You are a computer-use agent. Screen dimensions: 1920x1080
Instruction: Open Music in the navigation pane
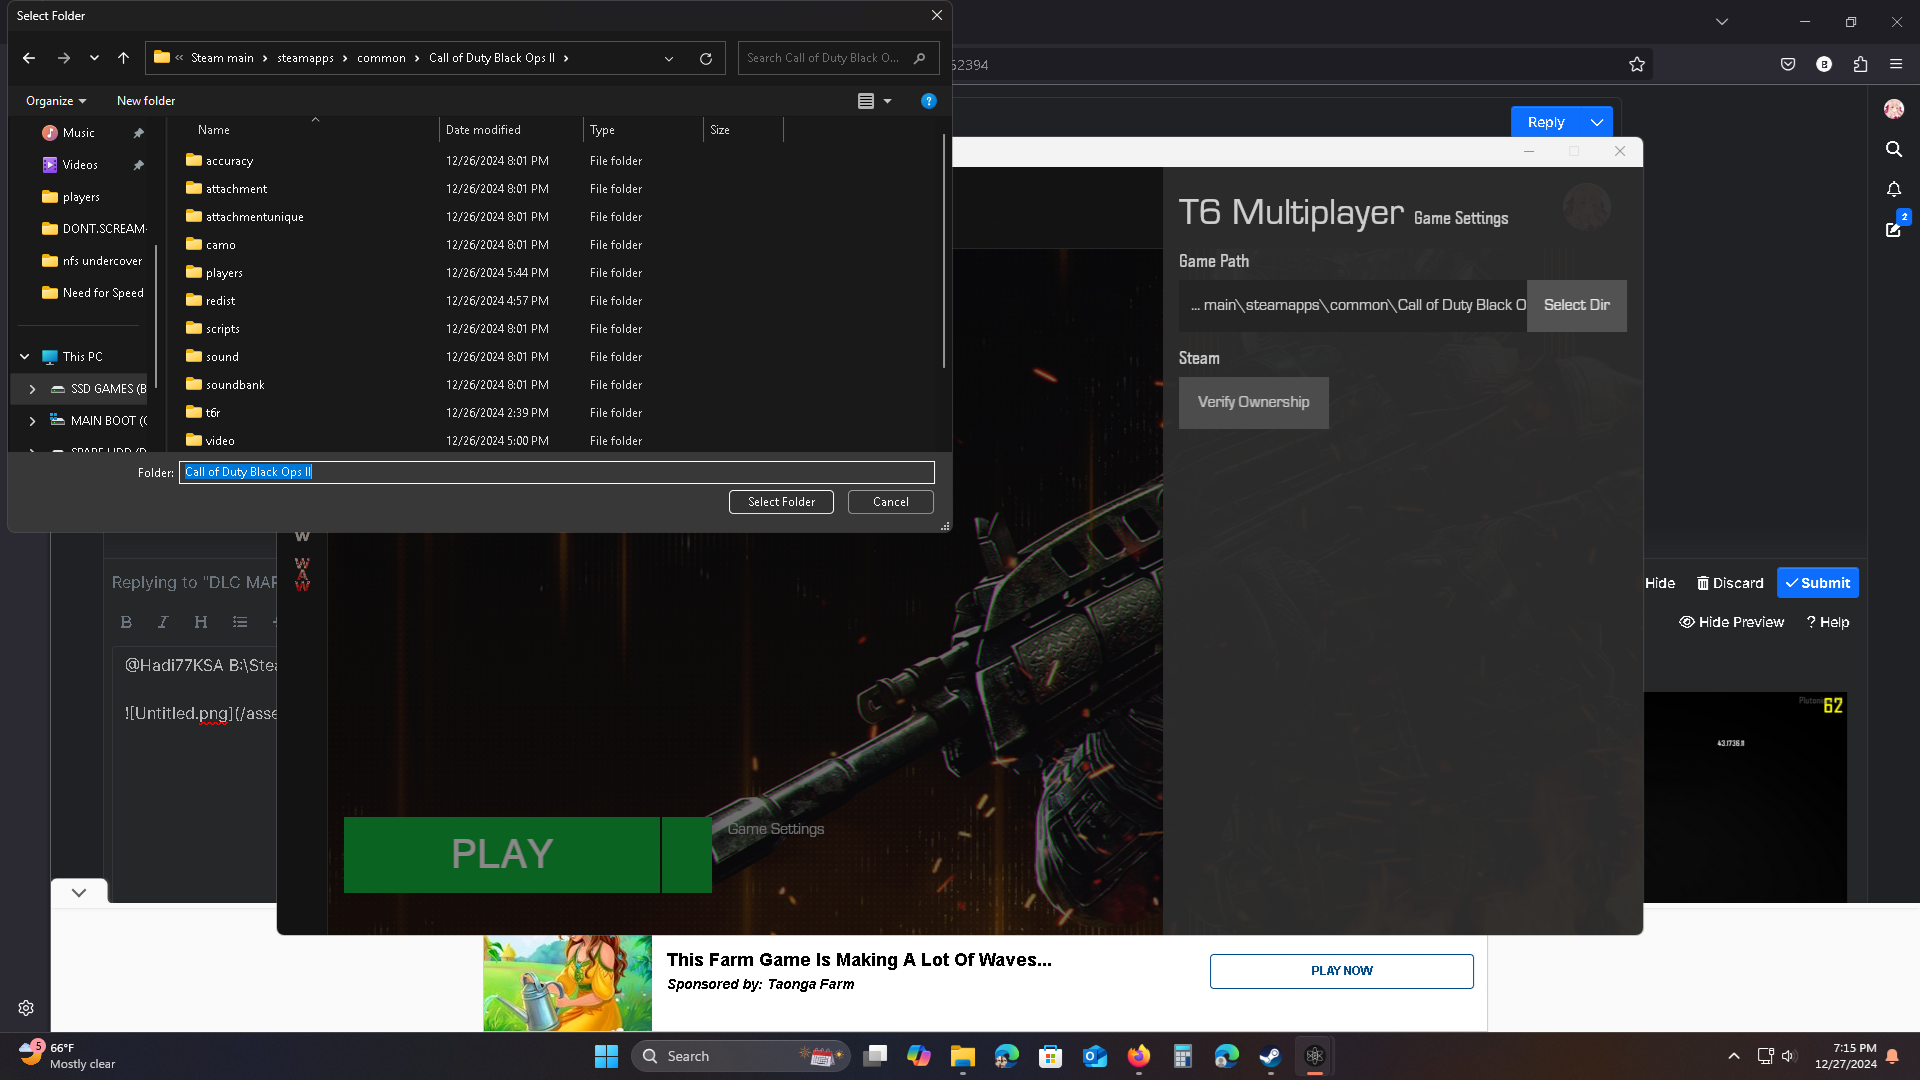(x=79, y=133)
